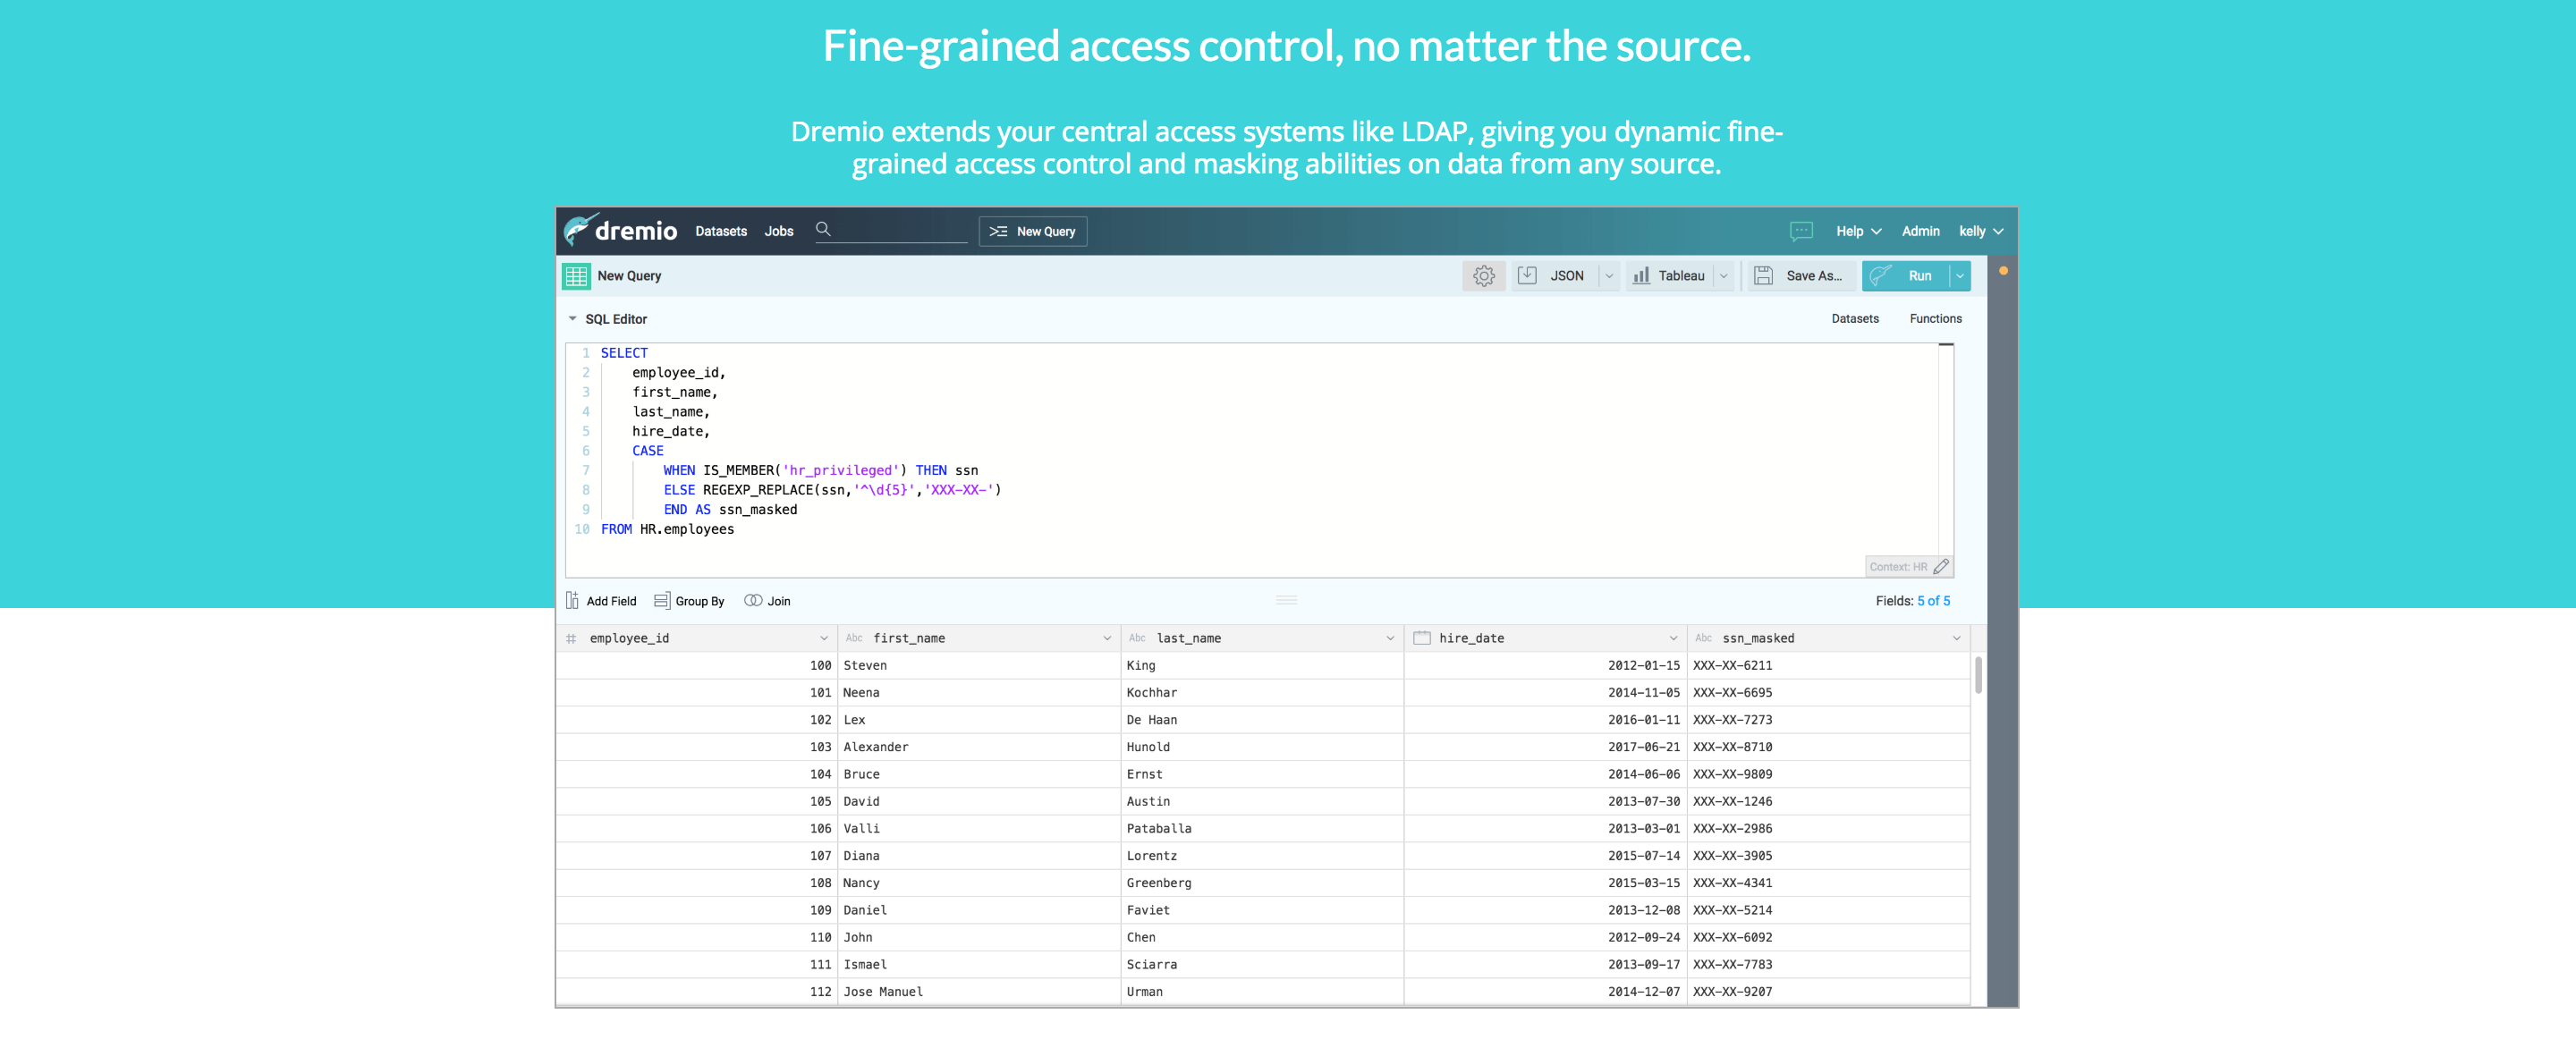Viewport: 2576px width, 1048px height.
Task: Click the XXX-XX-7273 cell
Action: [x=1828, y=719]
